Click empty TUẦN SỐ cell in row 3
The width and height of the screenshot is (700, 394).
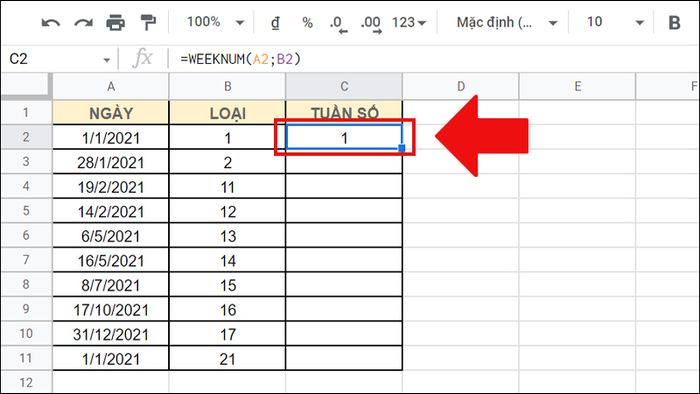[344, 162]
